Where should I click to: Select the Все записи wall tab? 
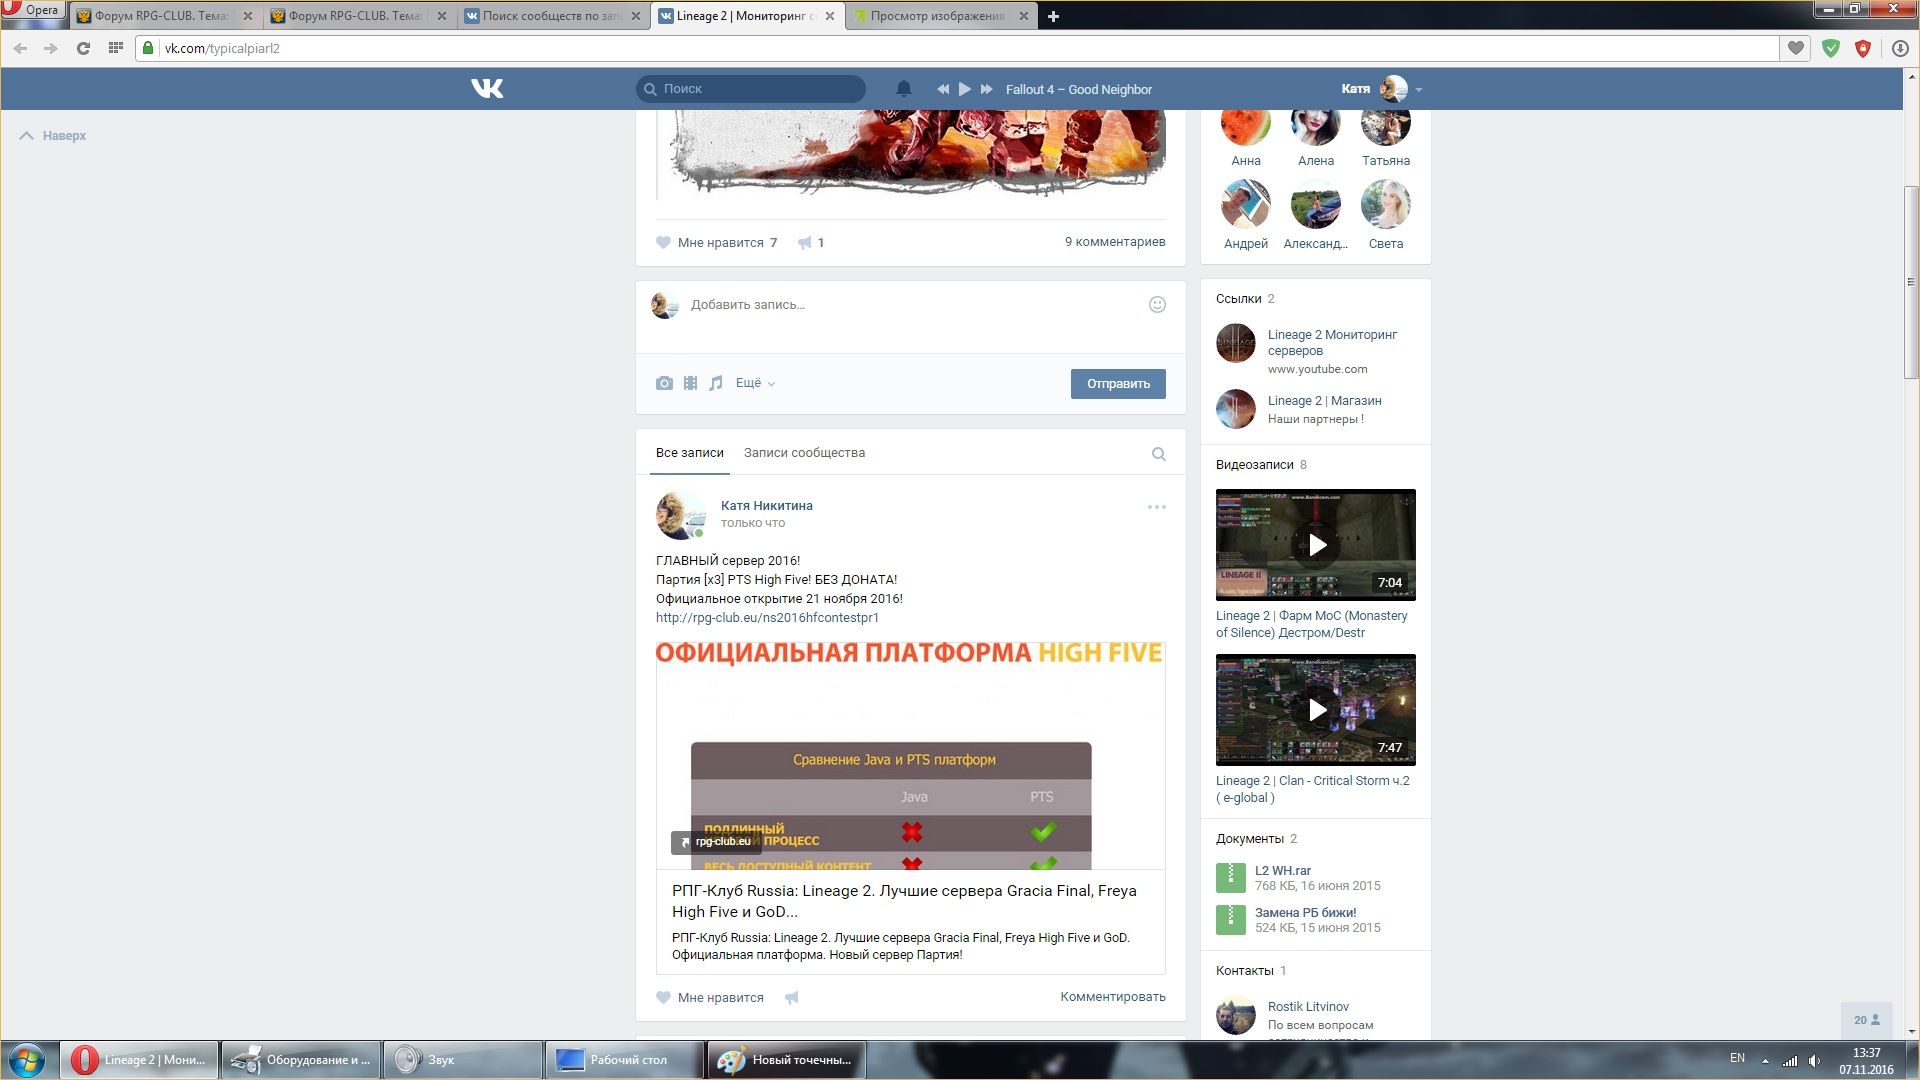tap(690, 453)
